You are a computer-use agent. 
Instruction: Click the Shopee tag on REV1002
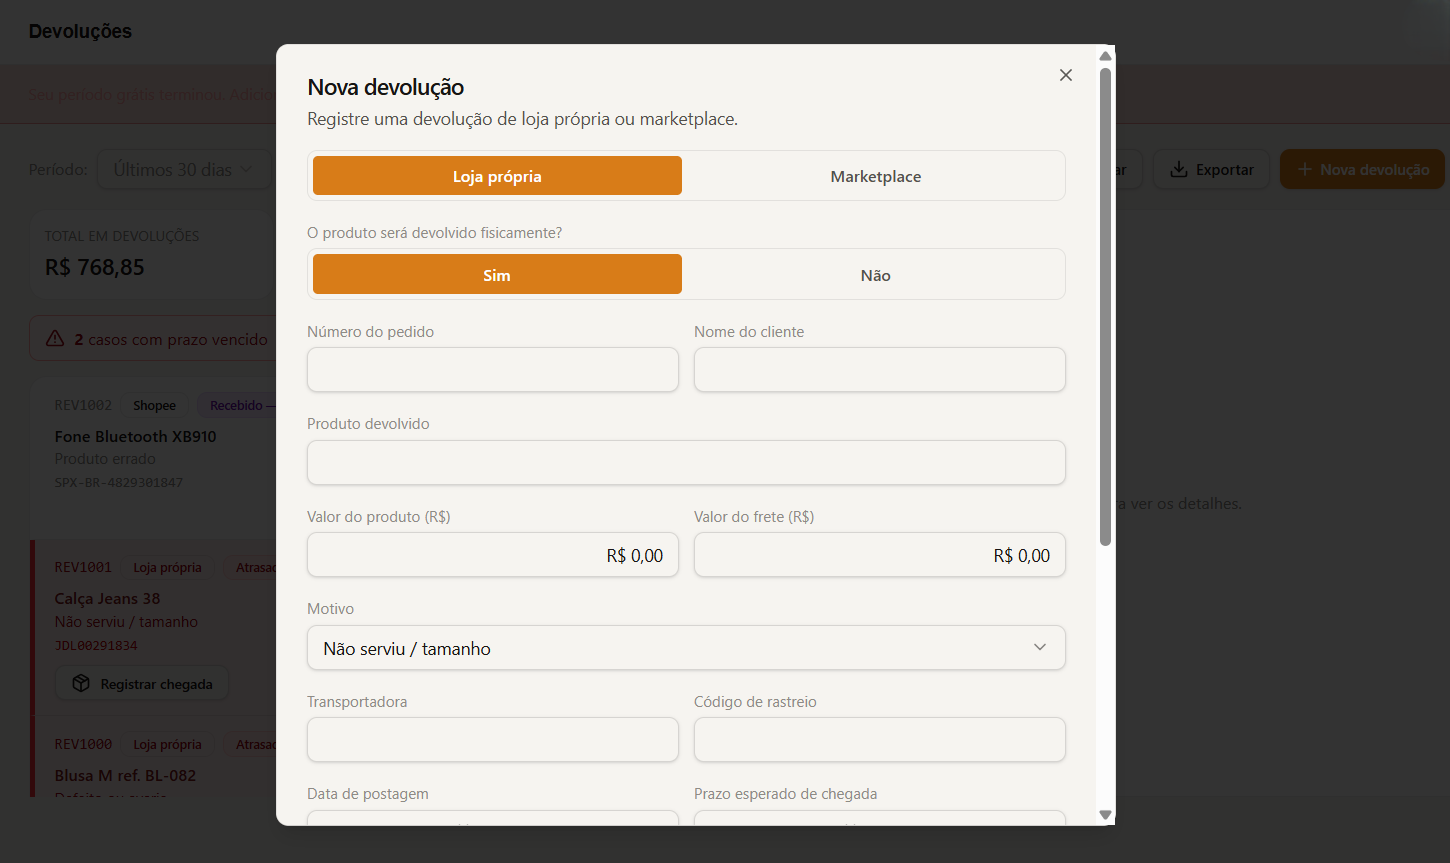coord(154,405)
